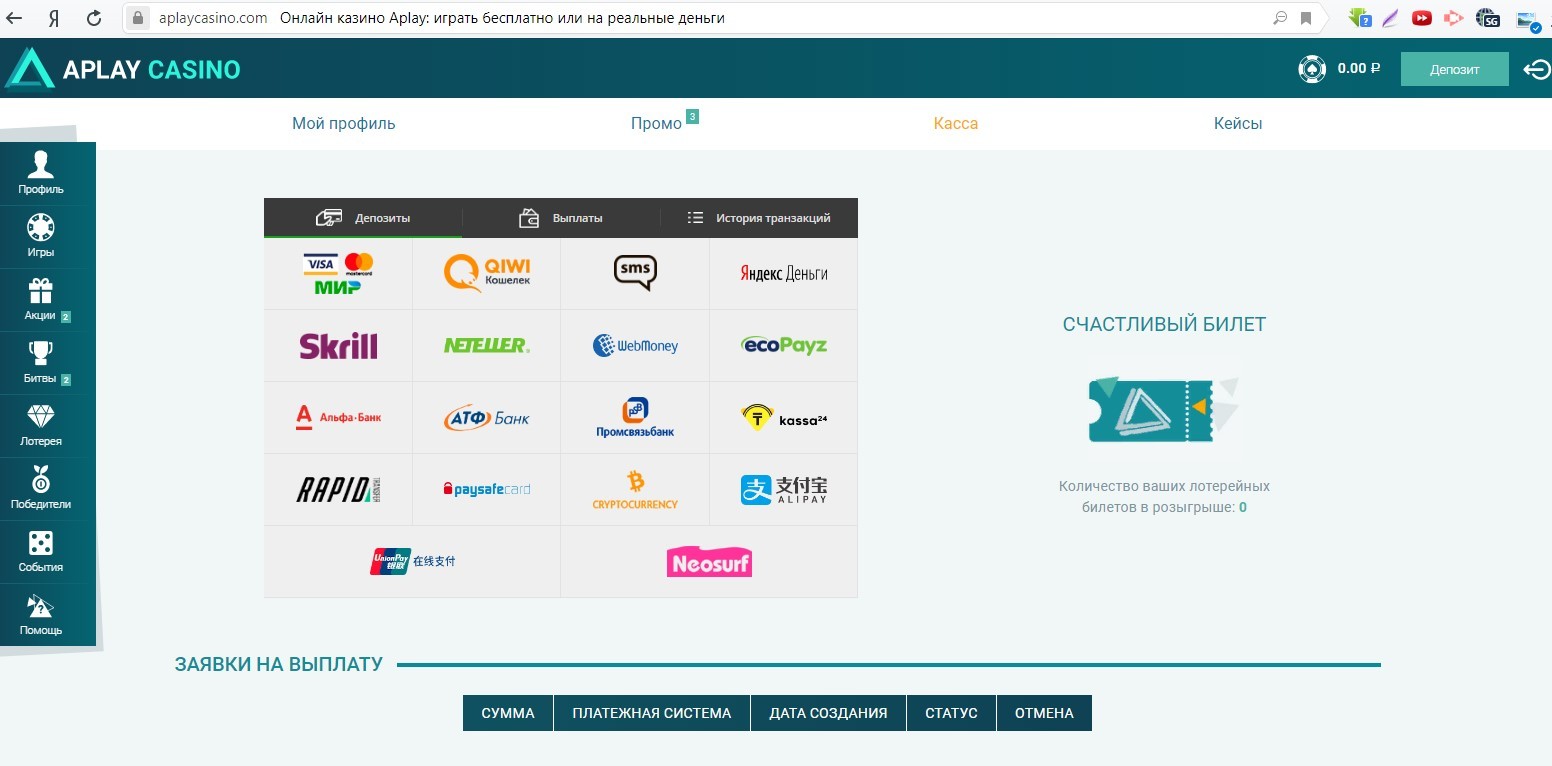Open the Помощь icon in sidebar
This screenshot has height=766, width=1552.
[41, 615]
